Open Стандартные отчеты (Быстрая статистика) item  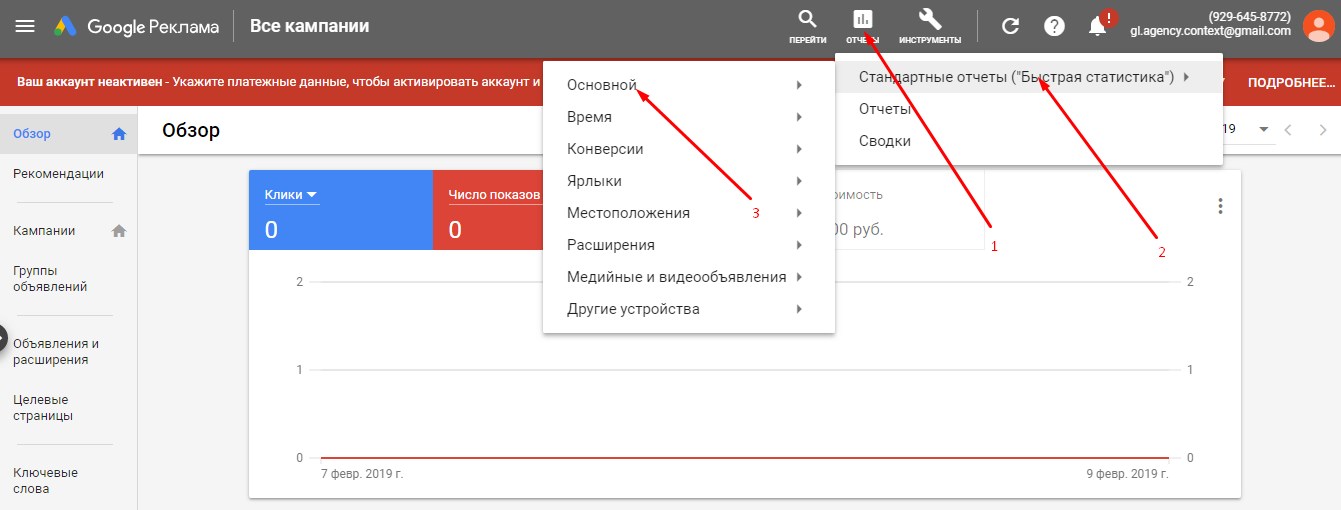[x=1029, y=77]
